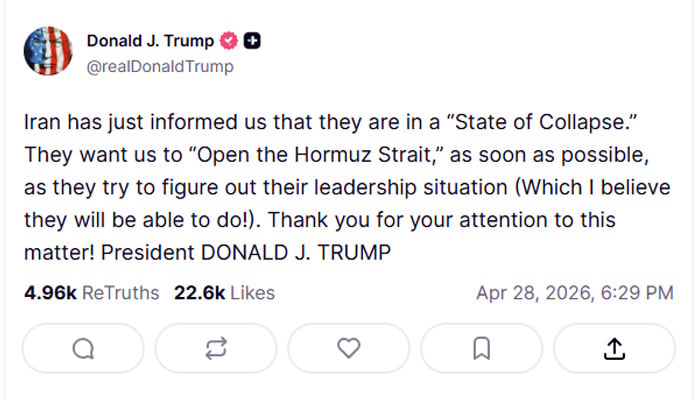Click the reply speech bubble icon
700x400 pixels.
83,348
